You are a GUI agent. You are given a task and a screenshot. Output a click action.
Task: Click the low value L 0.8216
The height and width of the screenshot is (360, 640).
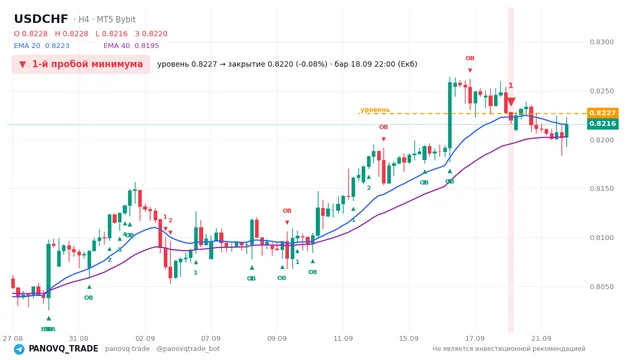pyautogui.click(x=111, y=34)
